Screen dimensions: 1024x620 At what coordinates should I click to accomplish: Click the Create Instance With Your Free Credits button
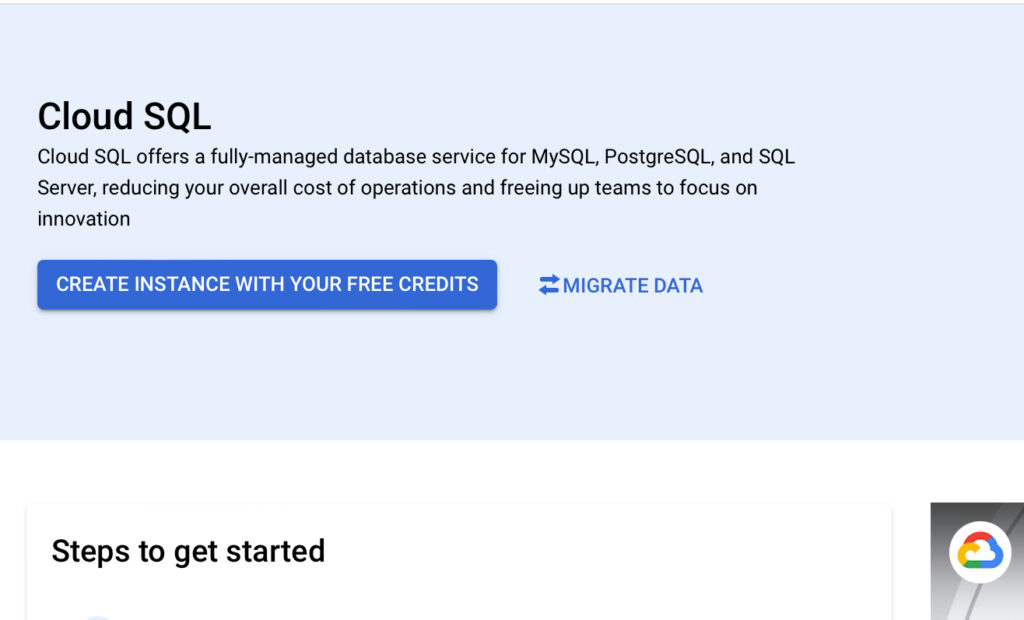click(267, 285)
